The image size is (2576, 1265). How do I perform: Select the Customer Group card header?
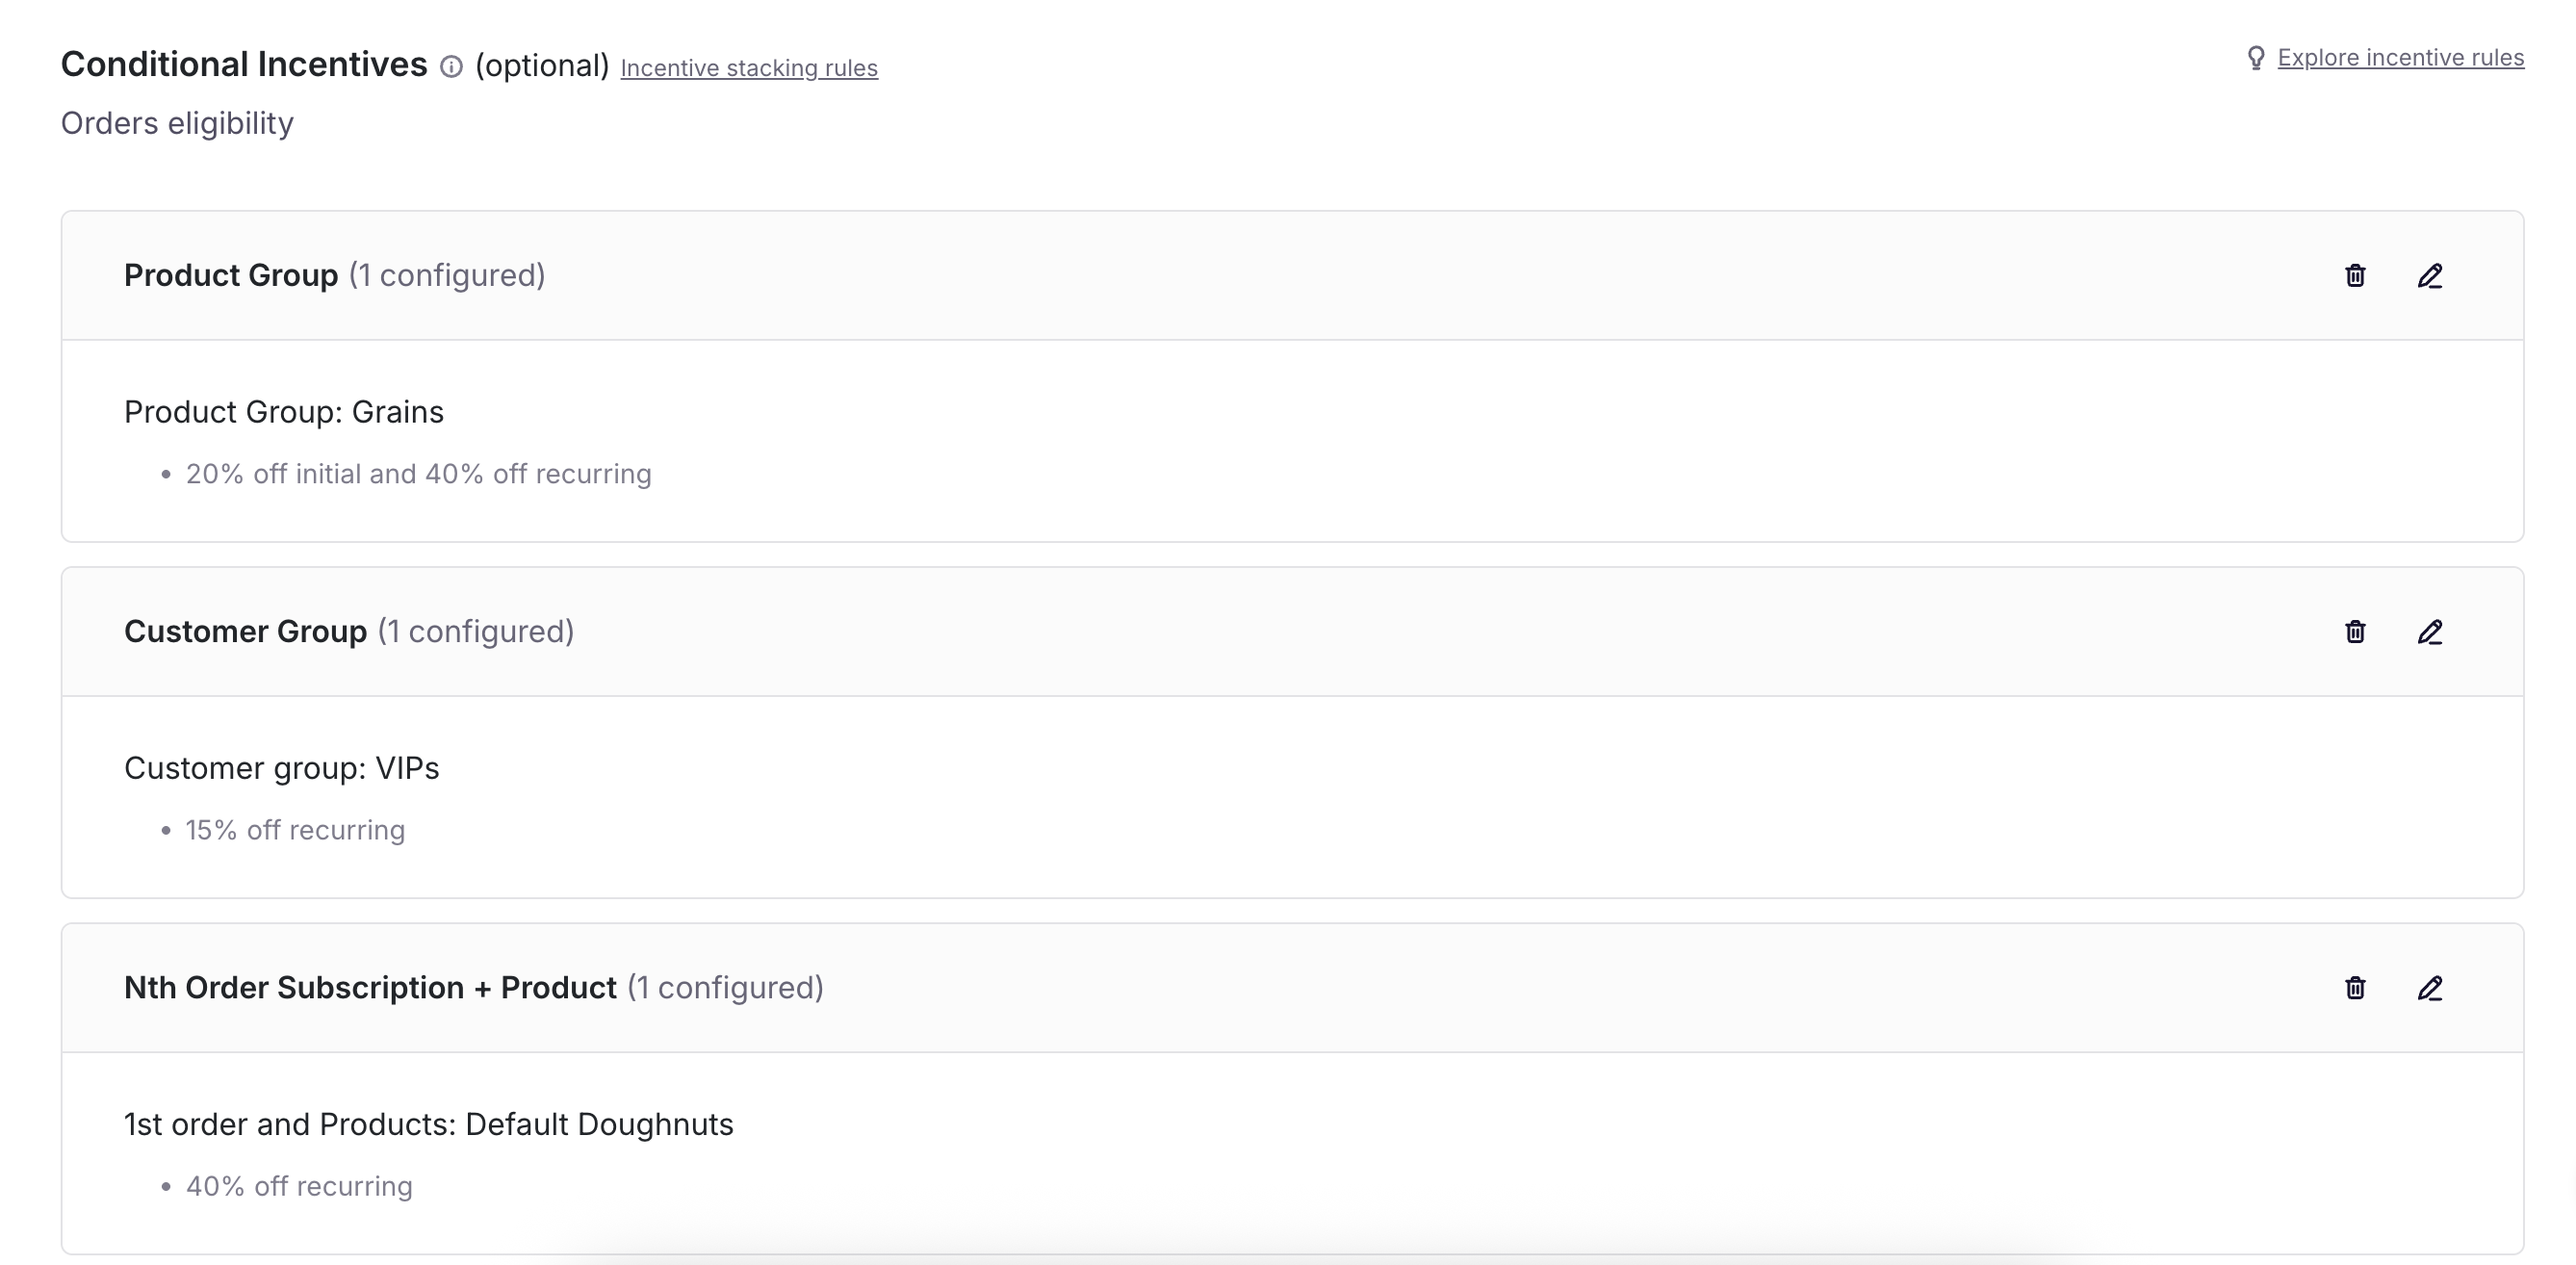(x=348, y=631)
